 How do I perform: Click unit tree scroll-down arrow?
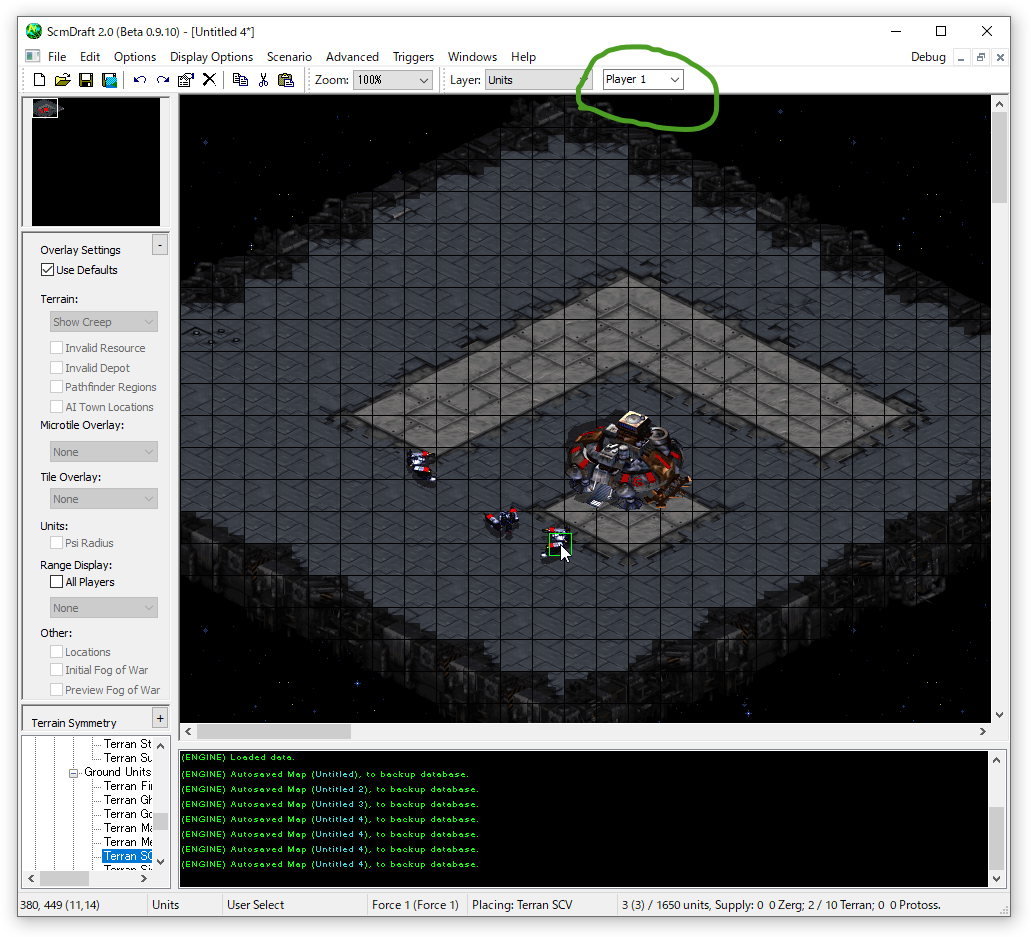tap(160, 861)
